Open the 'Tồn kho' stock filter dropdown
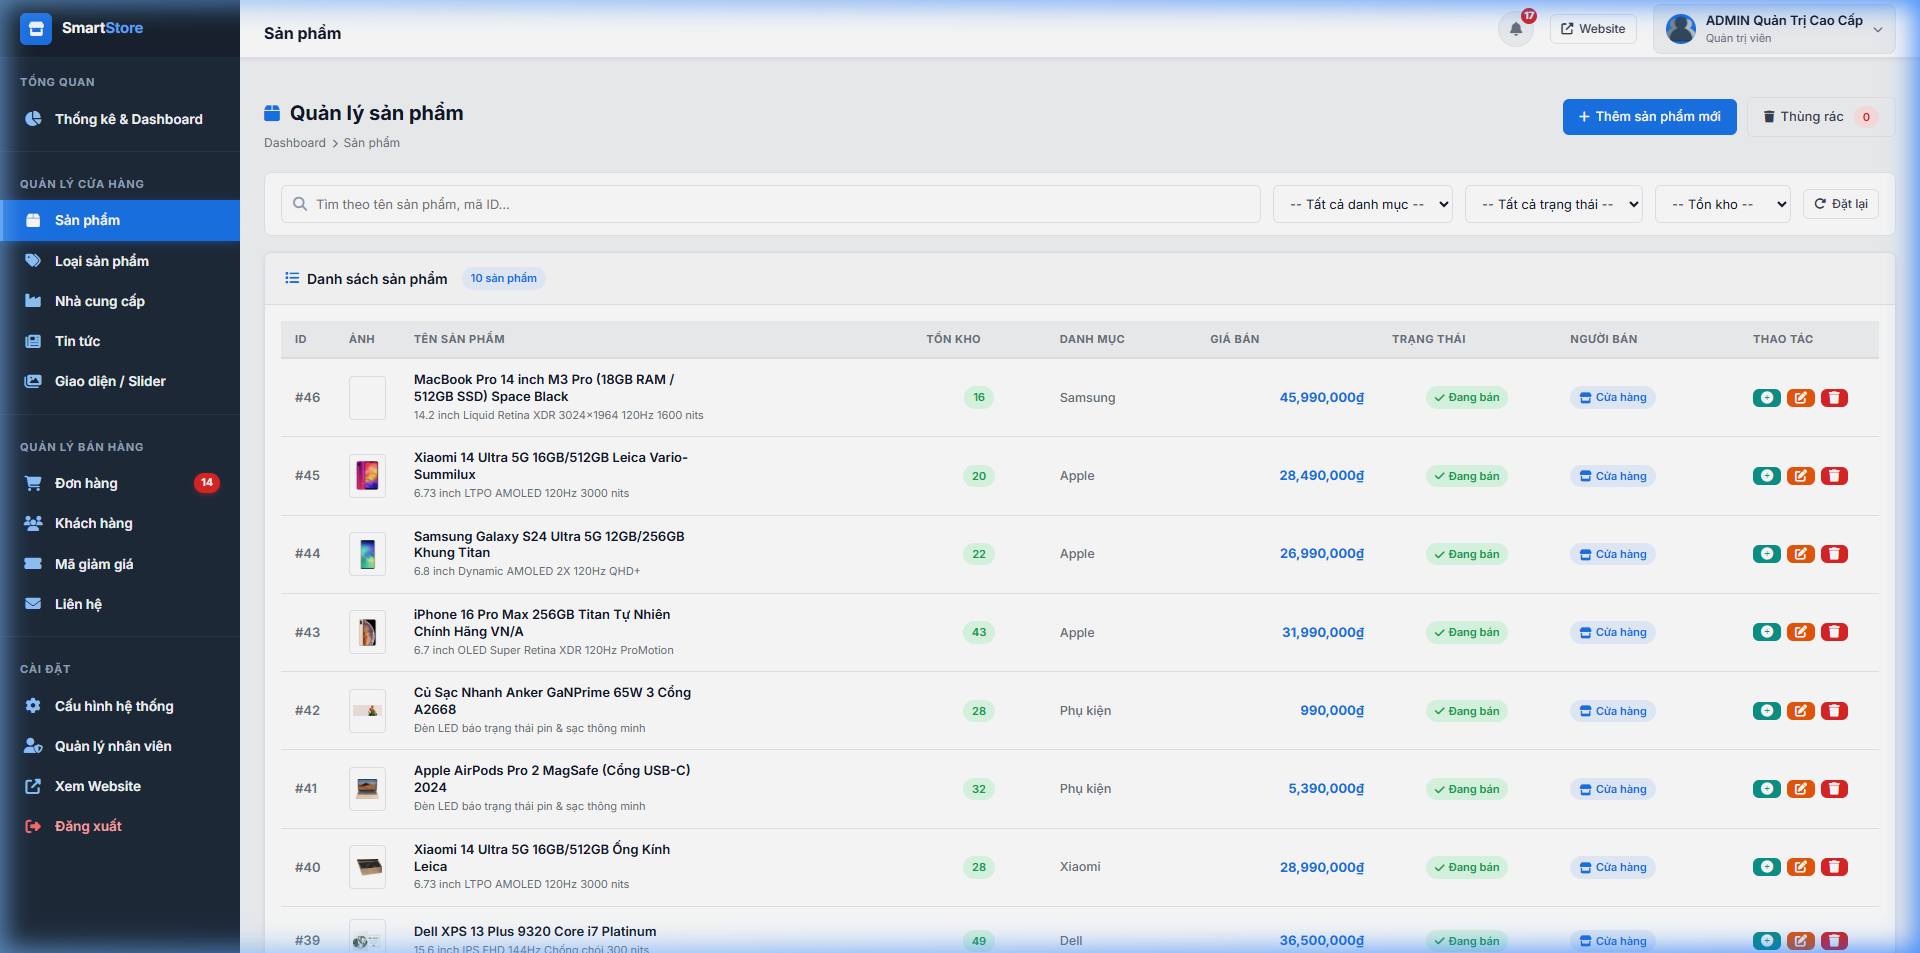The width and height of the screenshot is (1920, 953). 1723,204
